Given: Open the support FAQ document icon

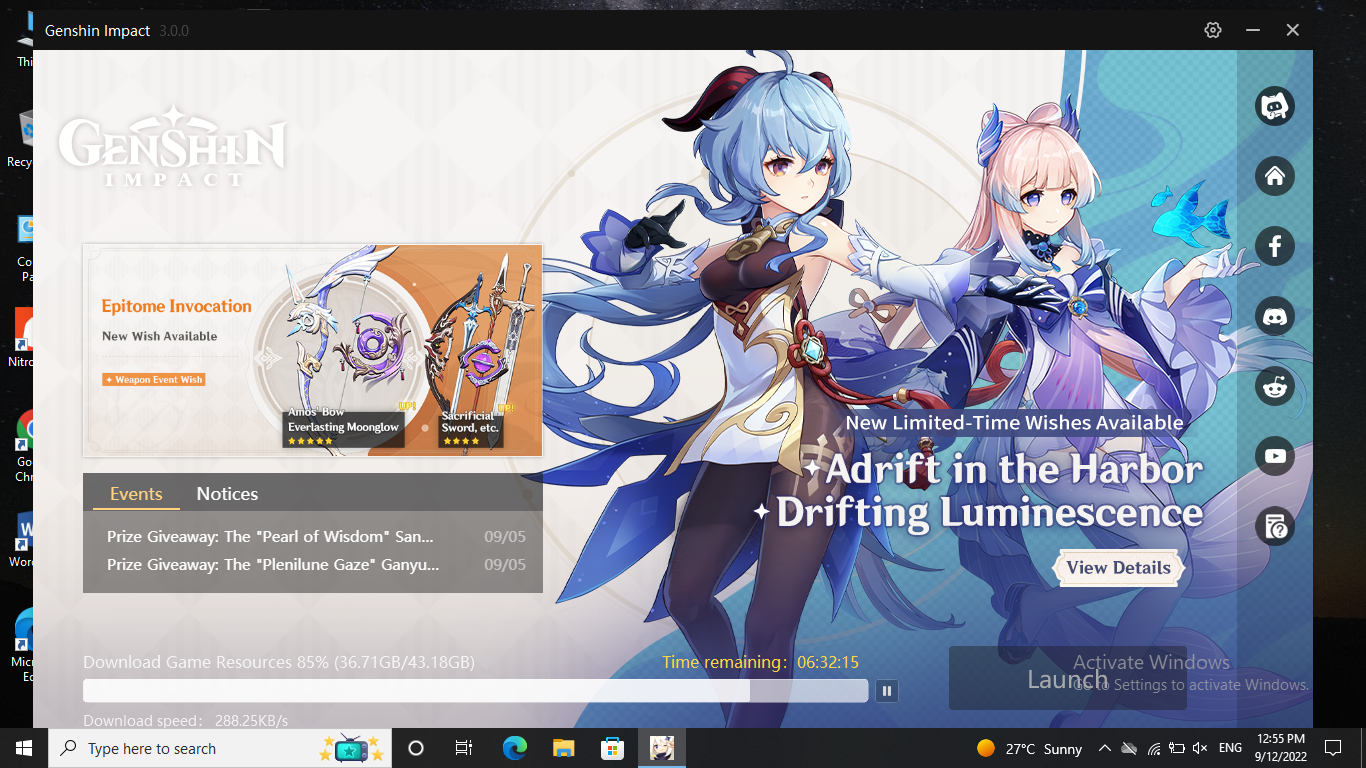Looking at the screenshot, I should (x=1275, y=526).
